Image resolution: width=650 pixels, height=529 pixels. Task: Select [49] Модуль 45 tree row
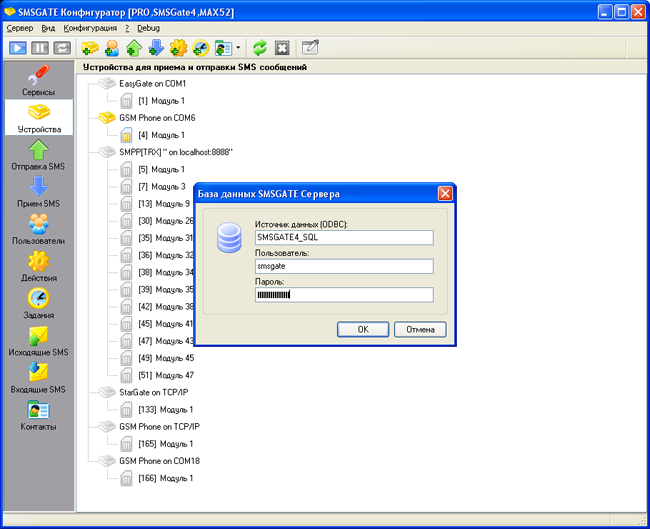166,358
